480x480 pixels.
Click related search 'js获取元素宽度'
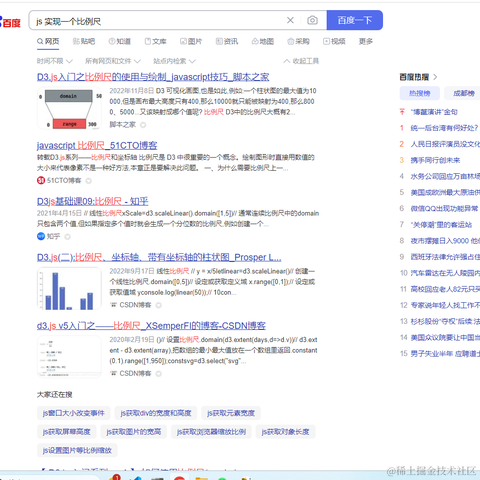(x=231, y=413)
